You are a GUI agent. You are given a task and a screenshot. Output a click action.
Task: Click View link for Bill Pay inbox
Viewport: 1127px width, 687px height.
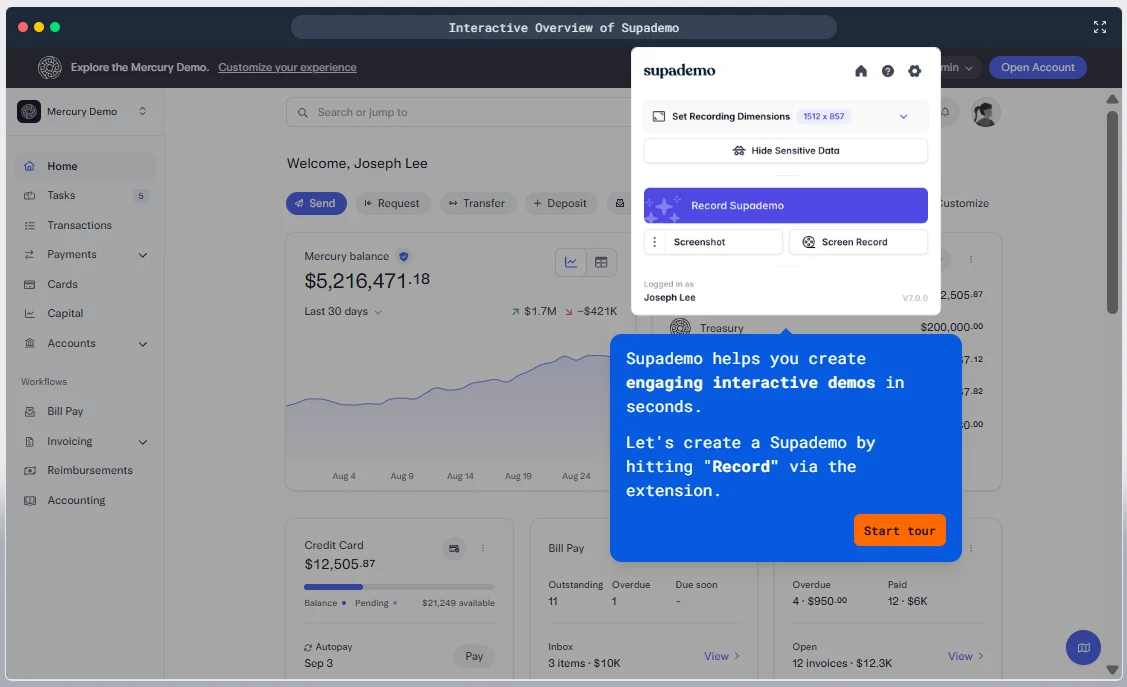[x=722, y=656]
